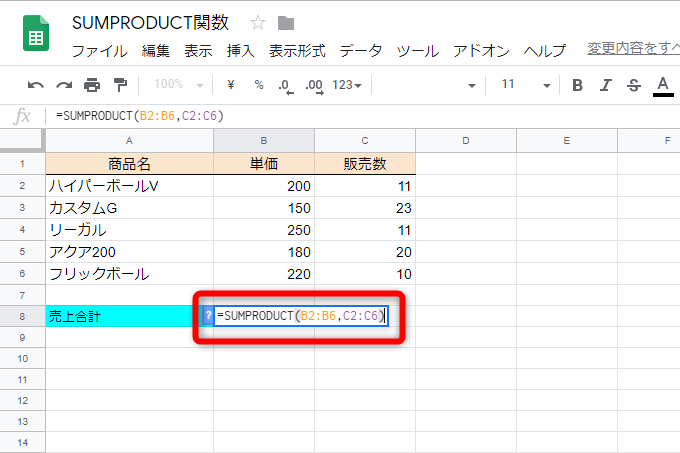This screenshot has height=453, width=680.
Task: Select sales count cell 10
Action: 365,274
